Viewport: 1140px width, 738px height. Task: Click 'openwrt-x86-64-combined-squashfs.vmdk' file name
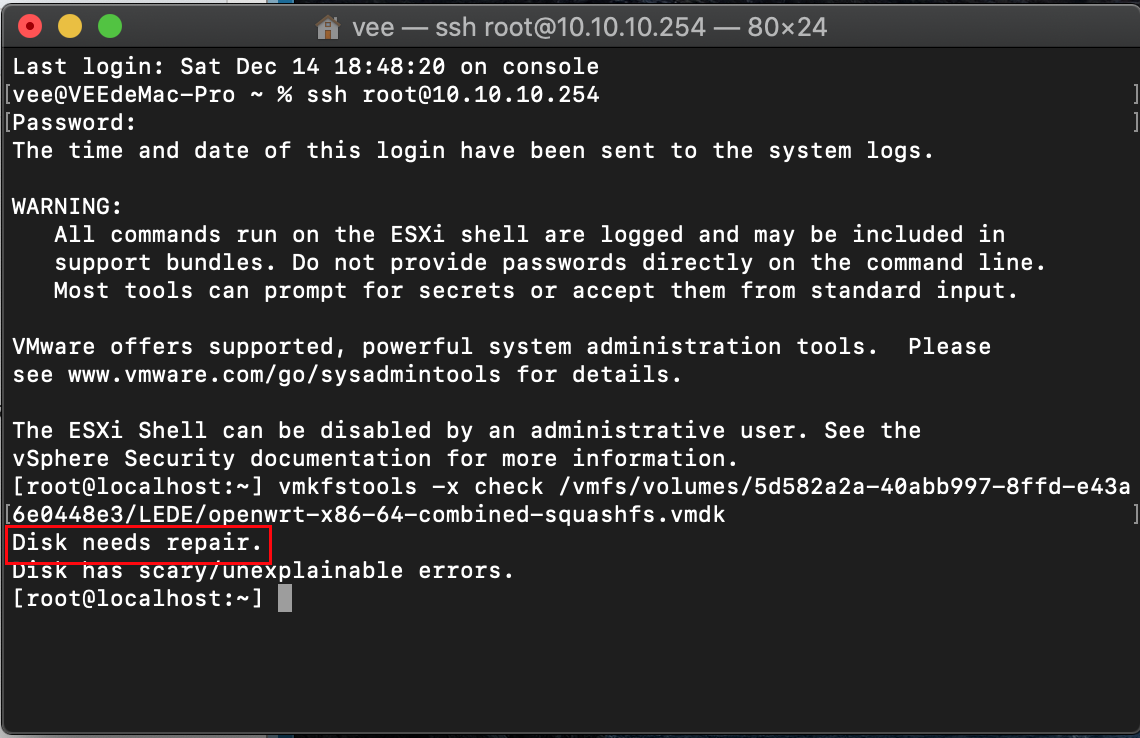coord(467,515)
